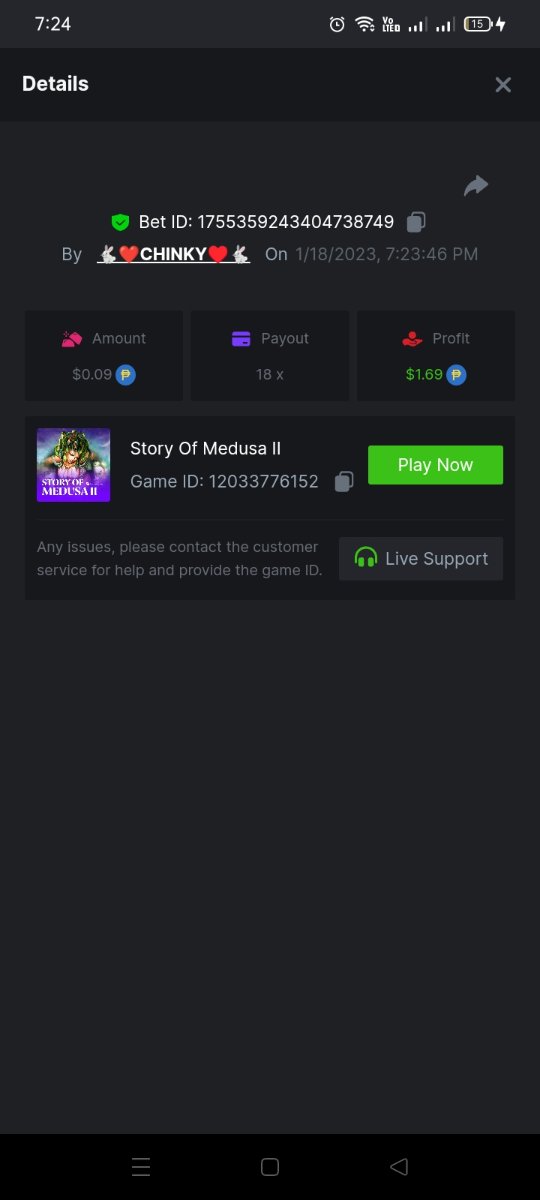
Task: Click the Play Now button
Action: (x=435, y=465)
